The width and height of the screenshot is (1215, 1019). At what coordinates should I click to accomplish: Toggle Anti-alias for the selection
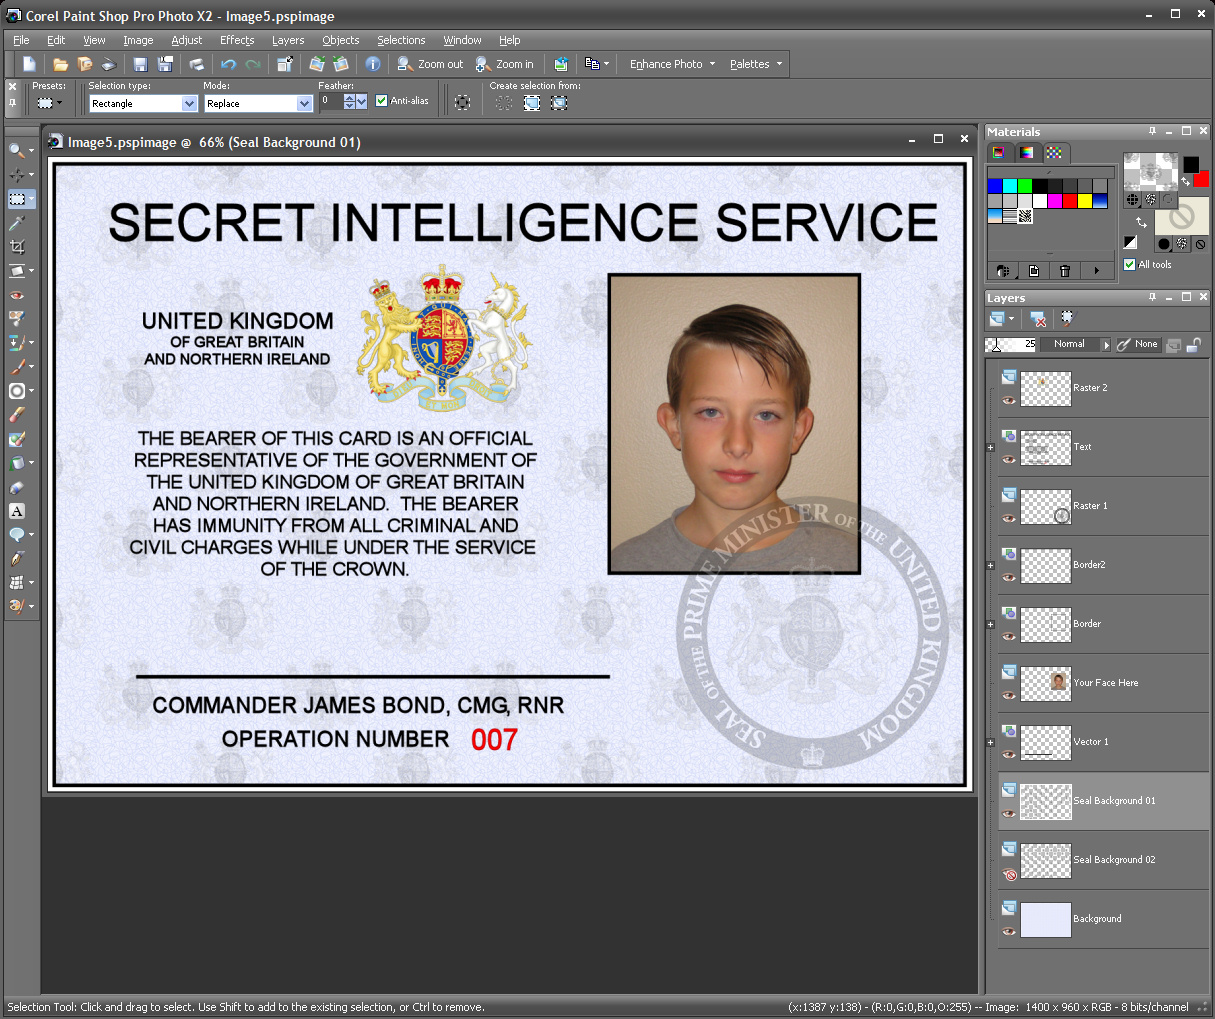click(x=381, y=100)
